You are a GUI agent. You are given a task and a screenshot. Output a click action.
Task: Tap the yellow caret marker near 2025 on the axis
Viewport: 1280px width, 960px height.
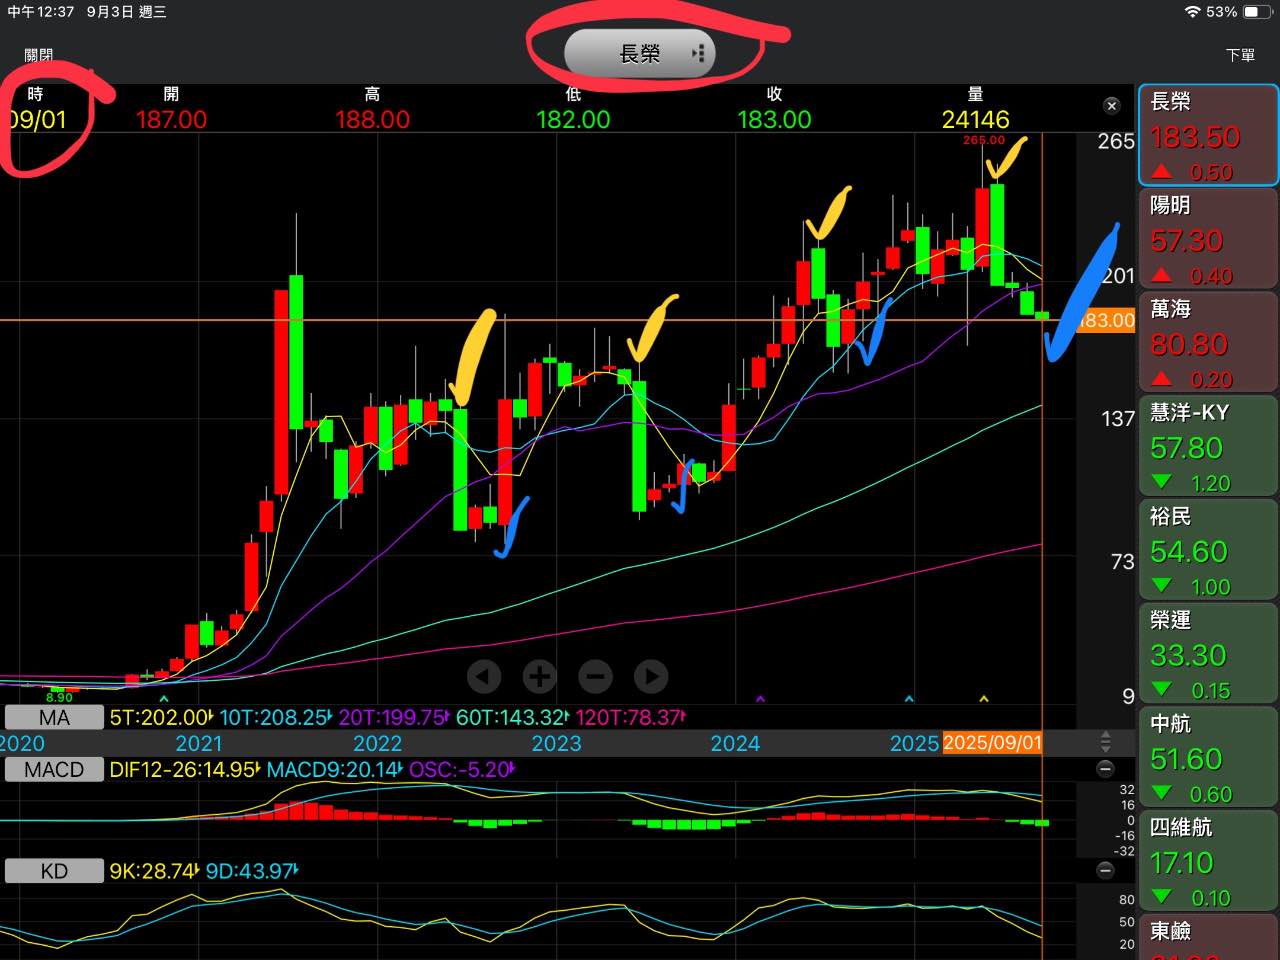click(984, 698)
